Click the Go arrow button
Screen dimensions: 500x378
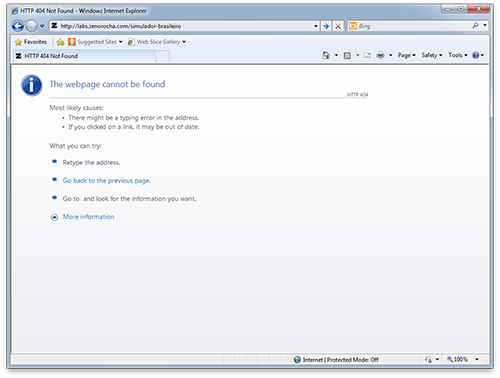pyautogui.click(x=326, y=26)
